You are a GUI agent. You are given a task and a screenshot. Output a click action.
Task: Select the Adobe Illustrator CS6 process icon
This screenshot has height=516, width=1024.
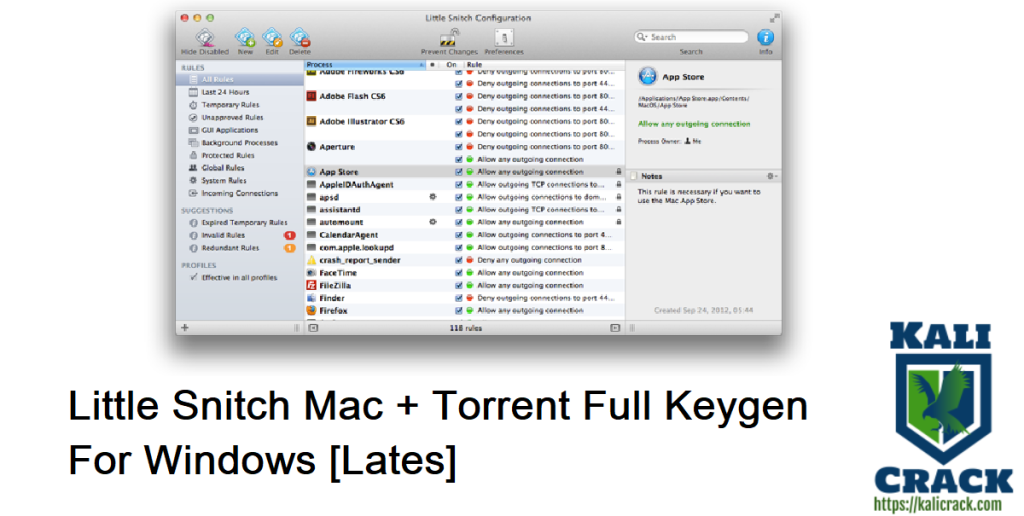pos(312,121)
